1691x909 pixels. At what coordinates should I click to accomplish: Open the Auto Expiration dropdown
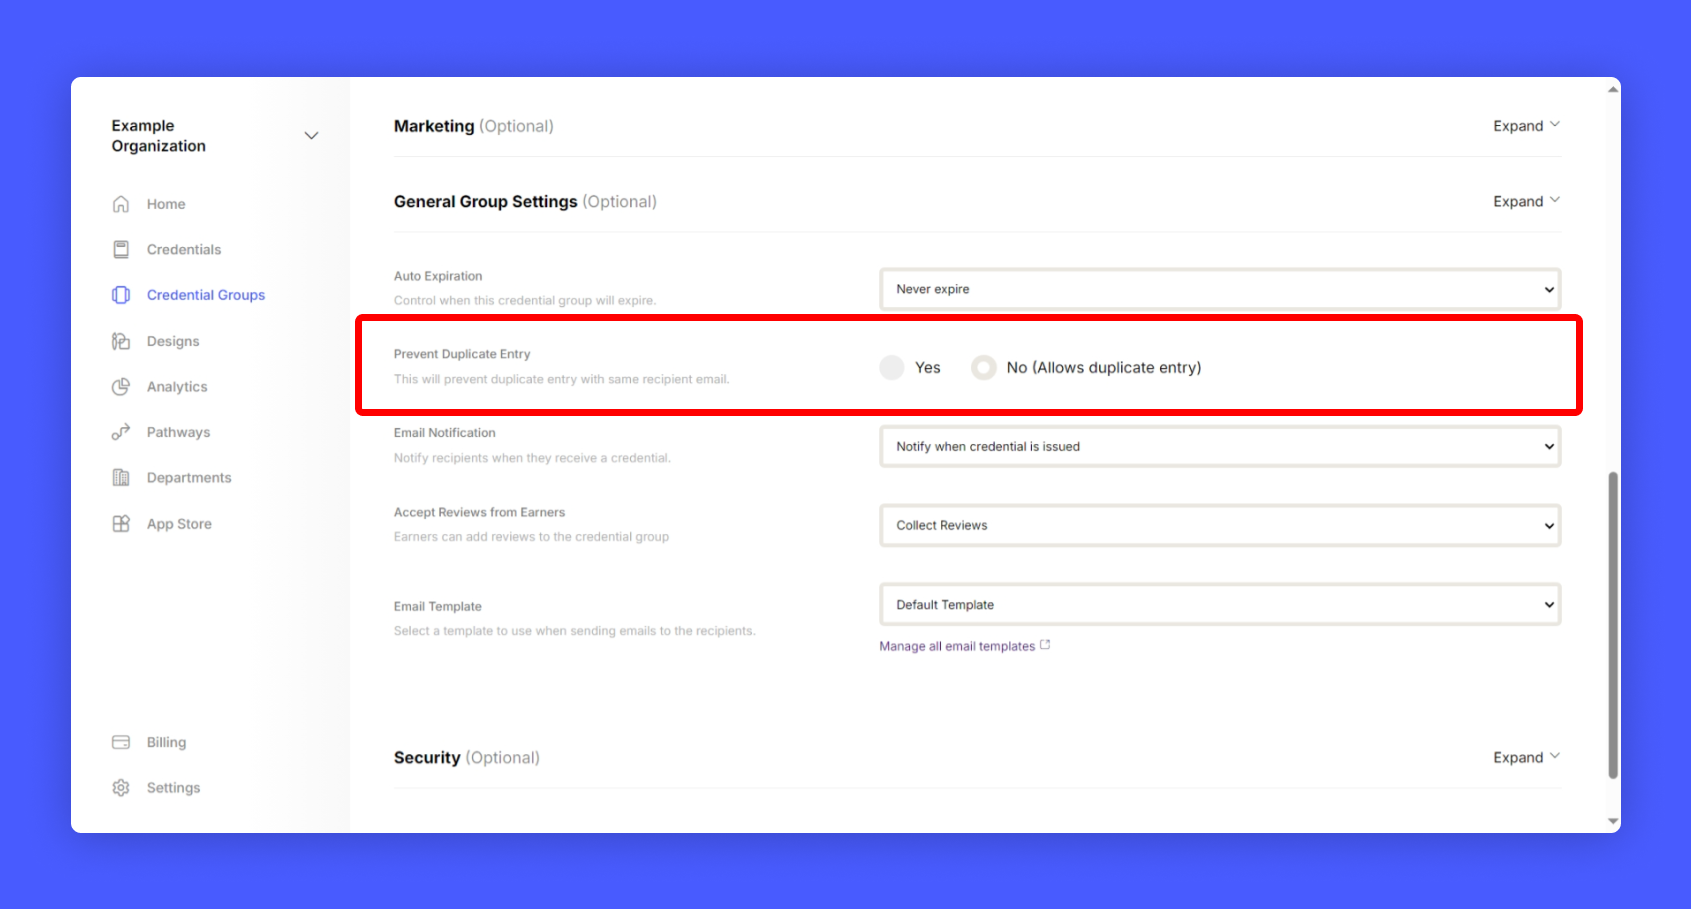coord(1219,289)
